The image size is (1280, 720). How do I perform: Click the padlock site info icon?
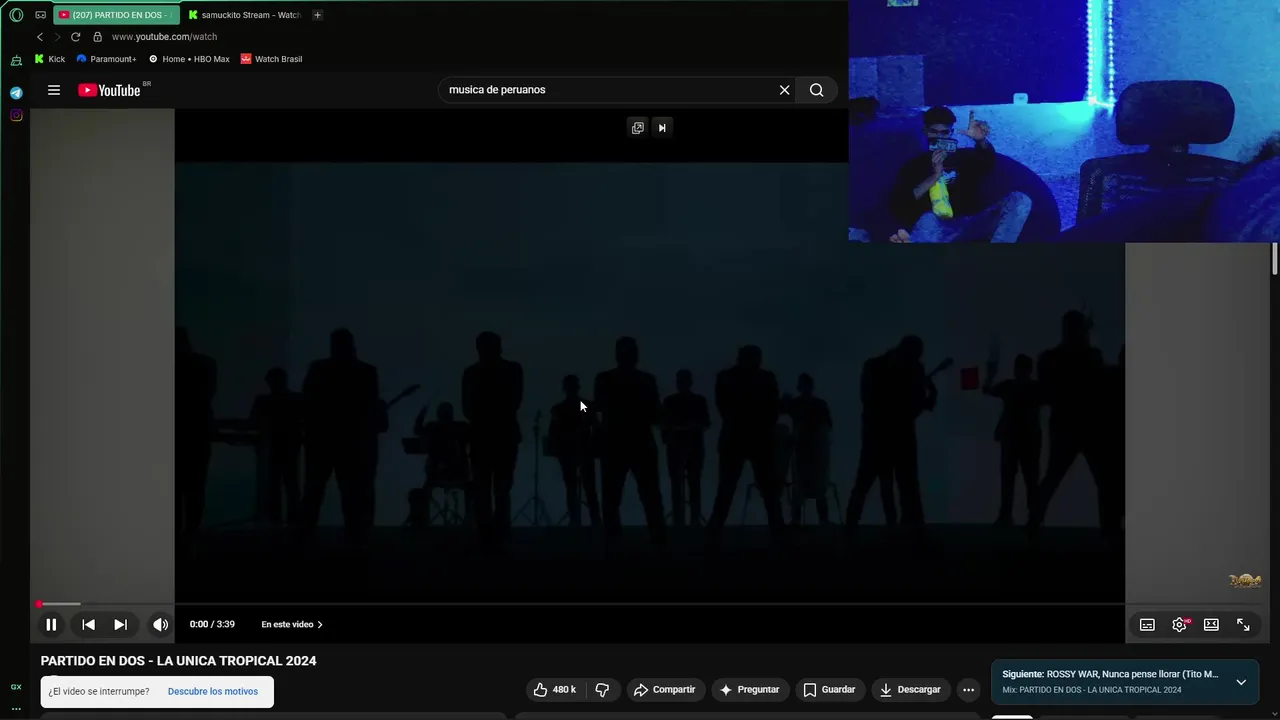tap(97, 37)
